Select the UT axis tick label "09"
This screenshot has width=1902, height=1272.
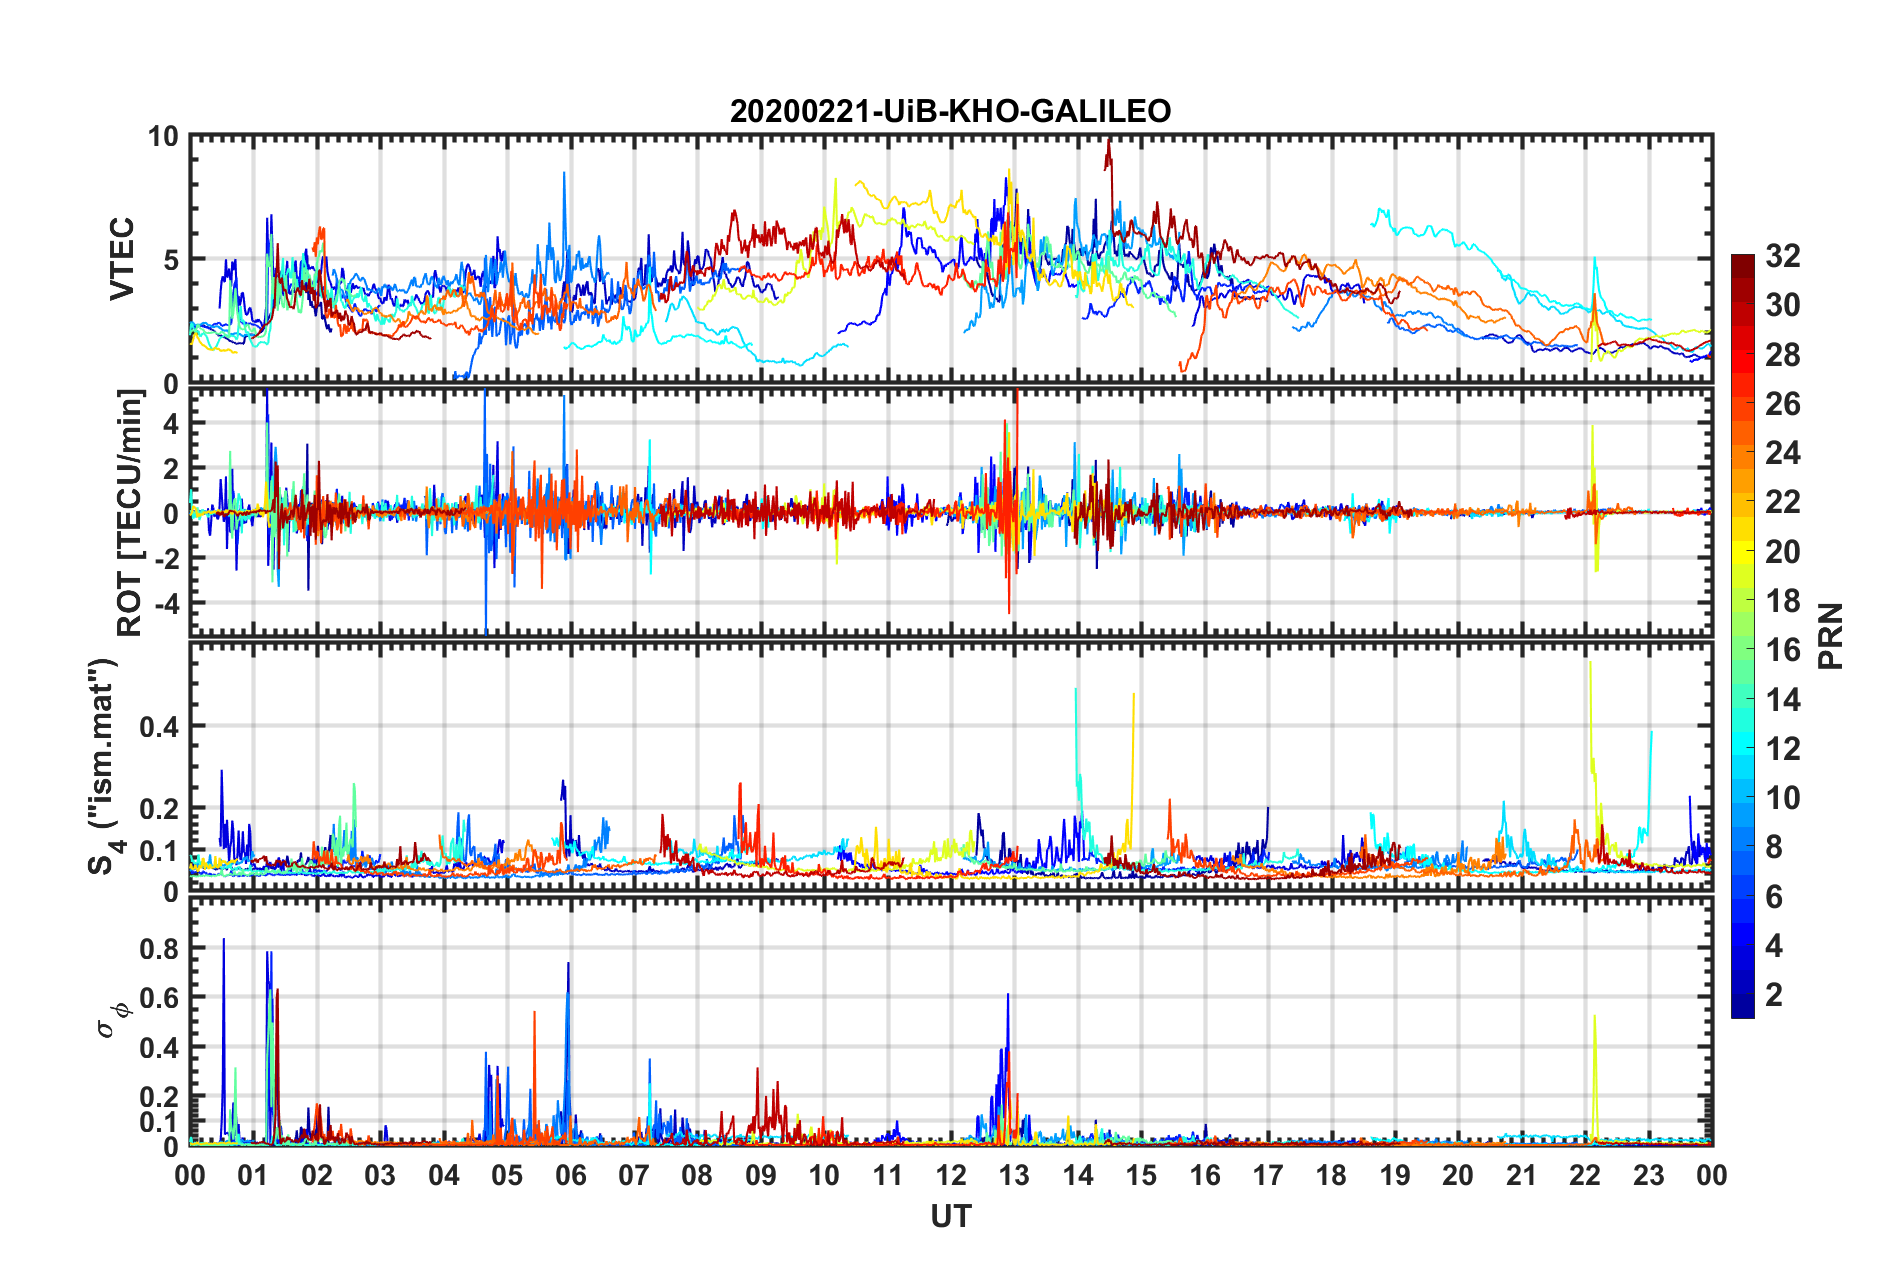pyautogui.click(x=761, y=1175)
